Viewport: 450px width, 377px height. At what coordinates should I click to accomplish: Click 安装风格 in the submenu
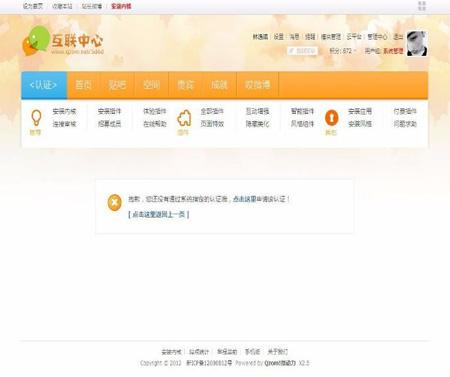tap(360, 124)
